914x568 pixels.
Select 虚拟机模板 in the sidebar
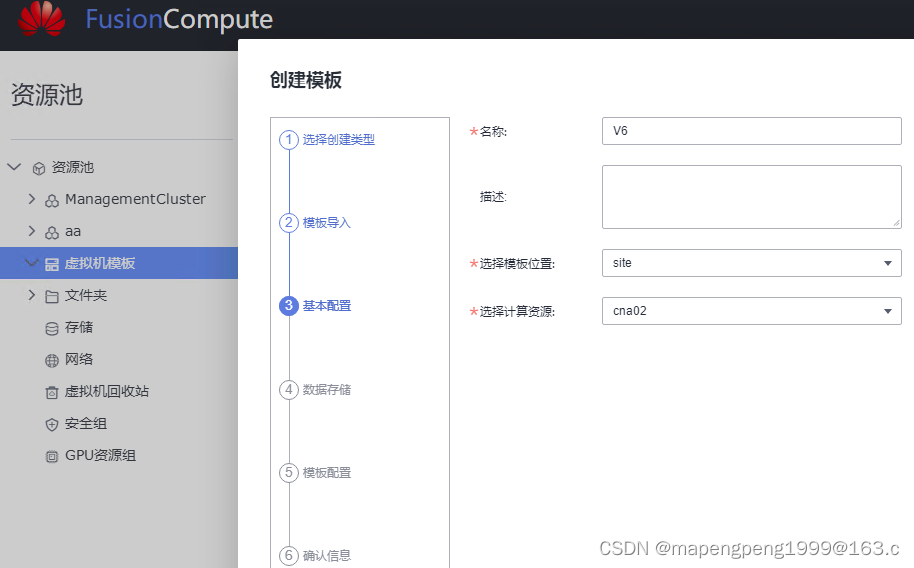(100, 263)
